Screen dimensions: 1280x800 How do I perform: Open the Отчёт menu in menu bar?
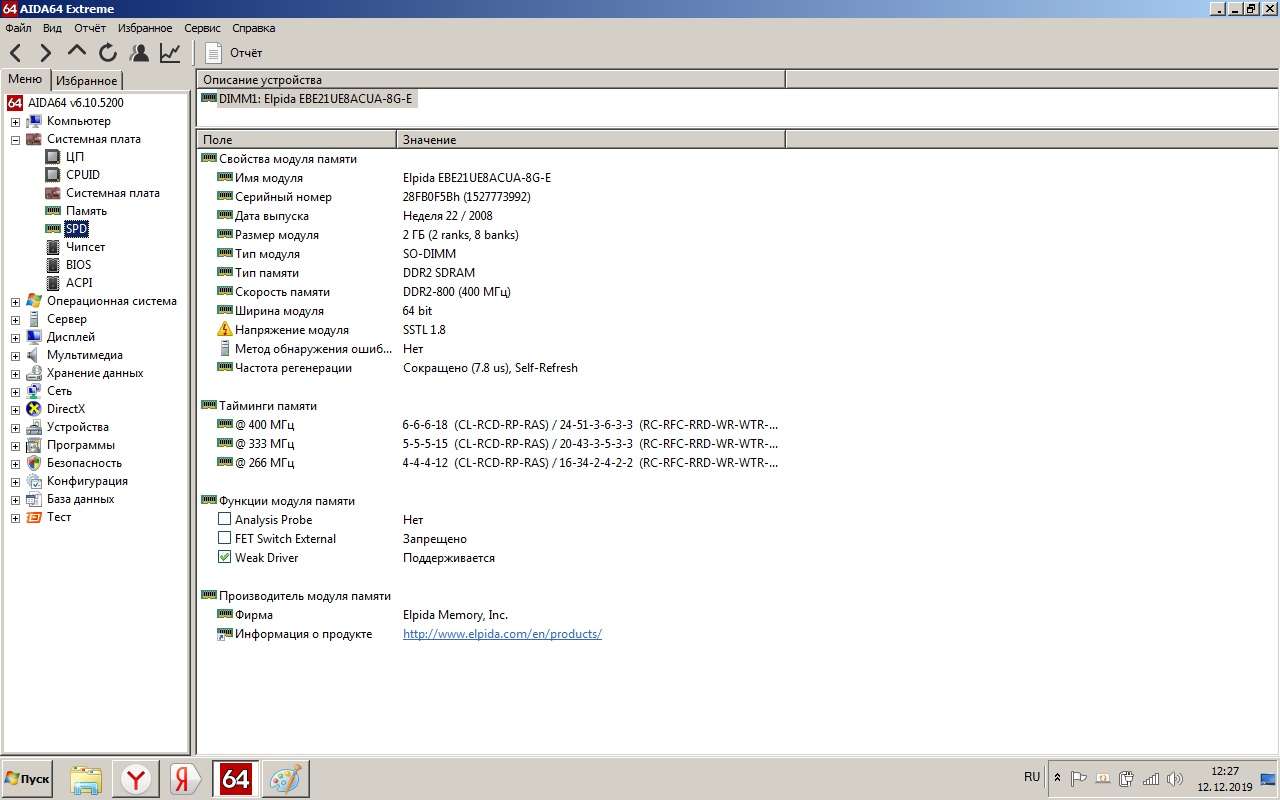(x=89, y=28)
